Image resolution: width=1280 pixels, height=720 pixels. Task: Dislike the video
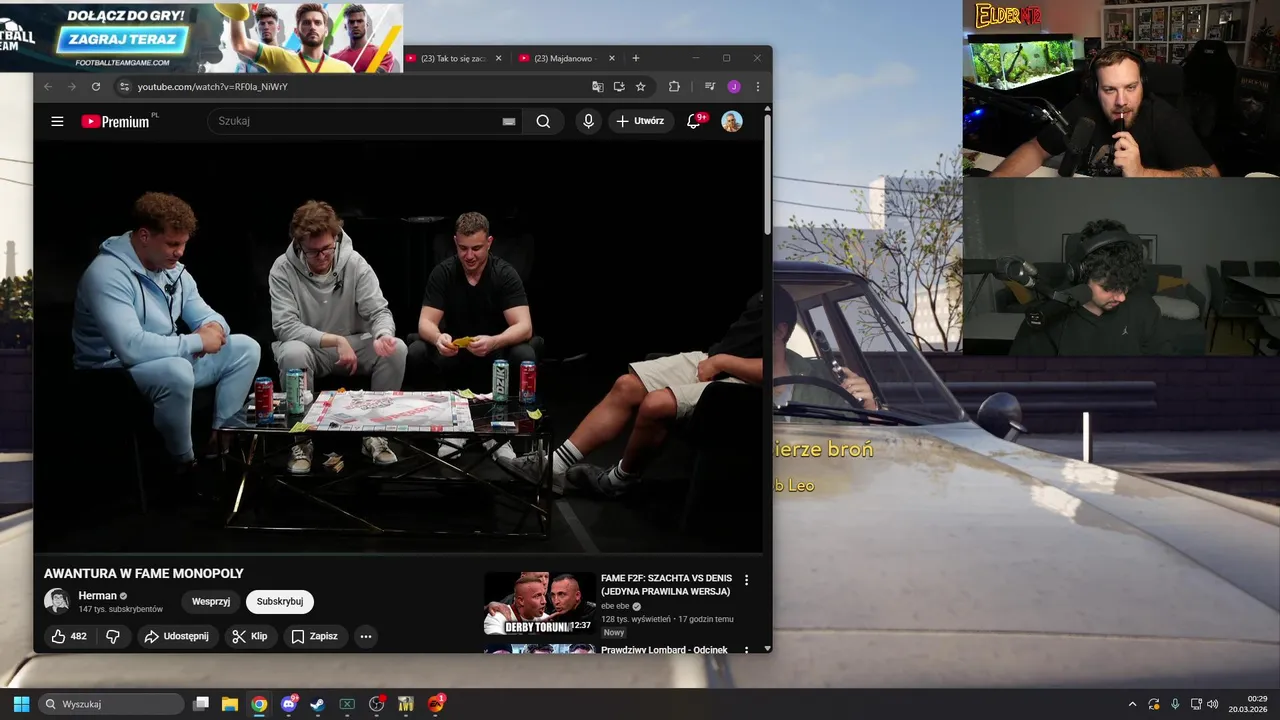tap(113, 636)
